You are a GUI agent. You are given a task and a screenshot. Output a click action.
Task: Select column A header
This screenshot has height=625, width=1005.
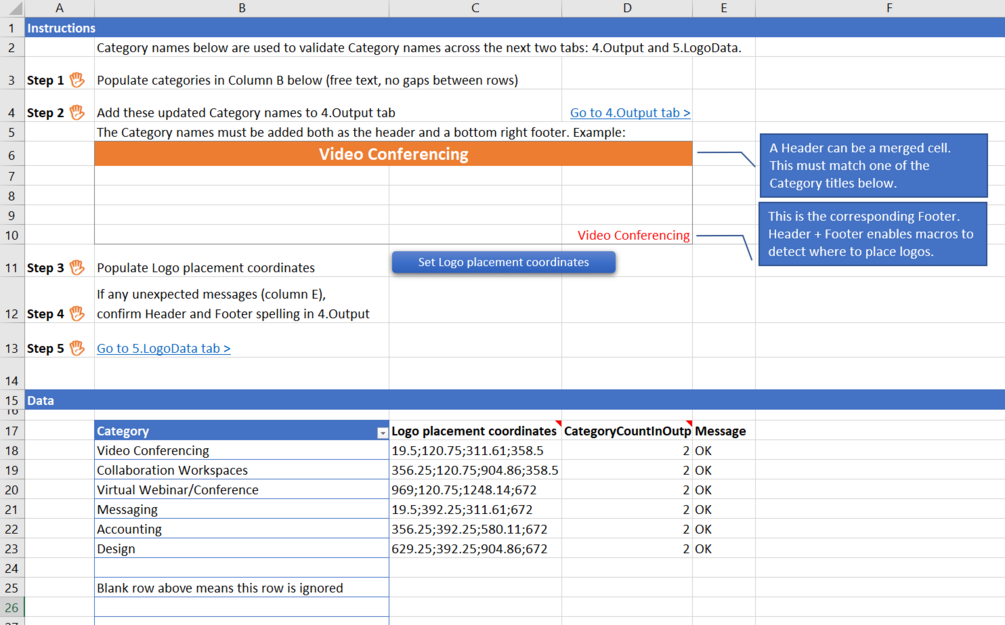60,8
